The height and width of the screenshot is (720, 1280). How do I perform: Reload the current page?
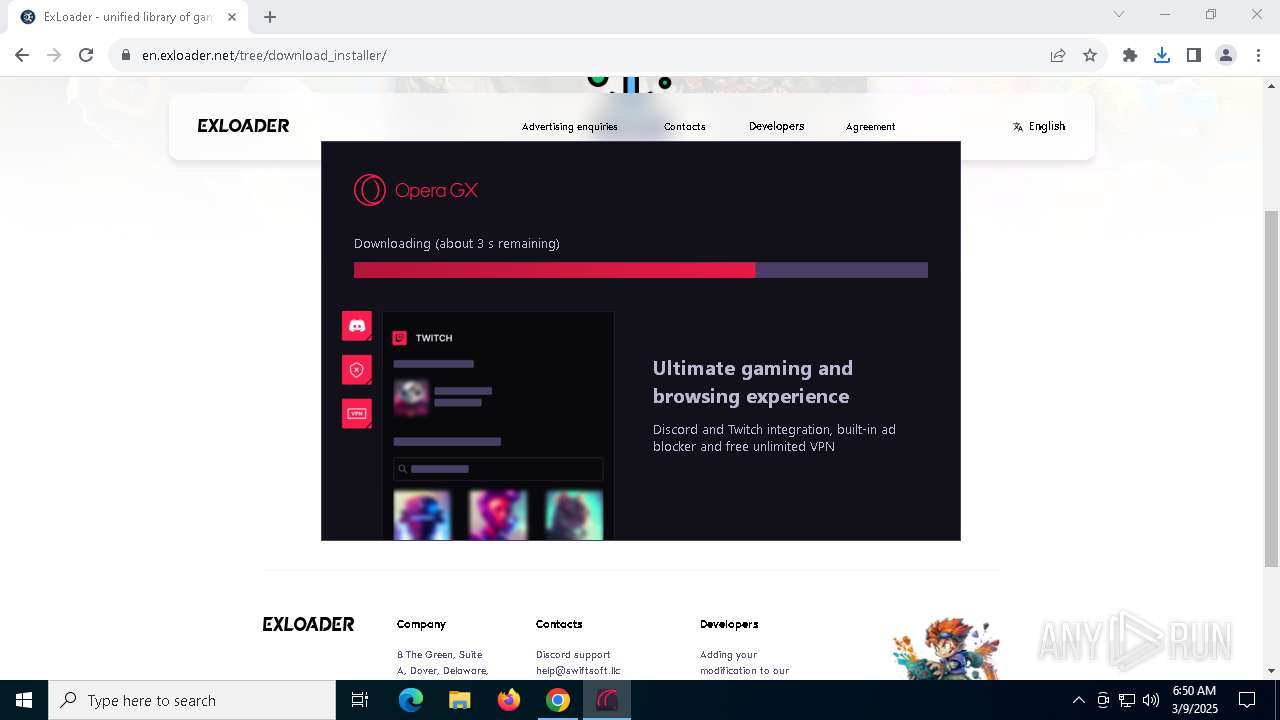[86, 55]
